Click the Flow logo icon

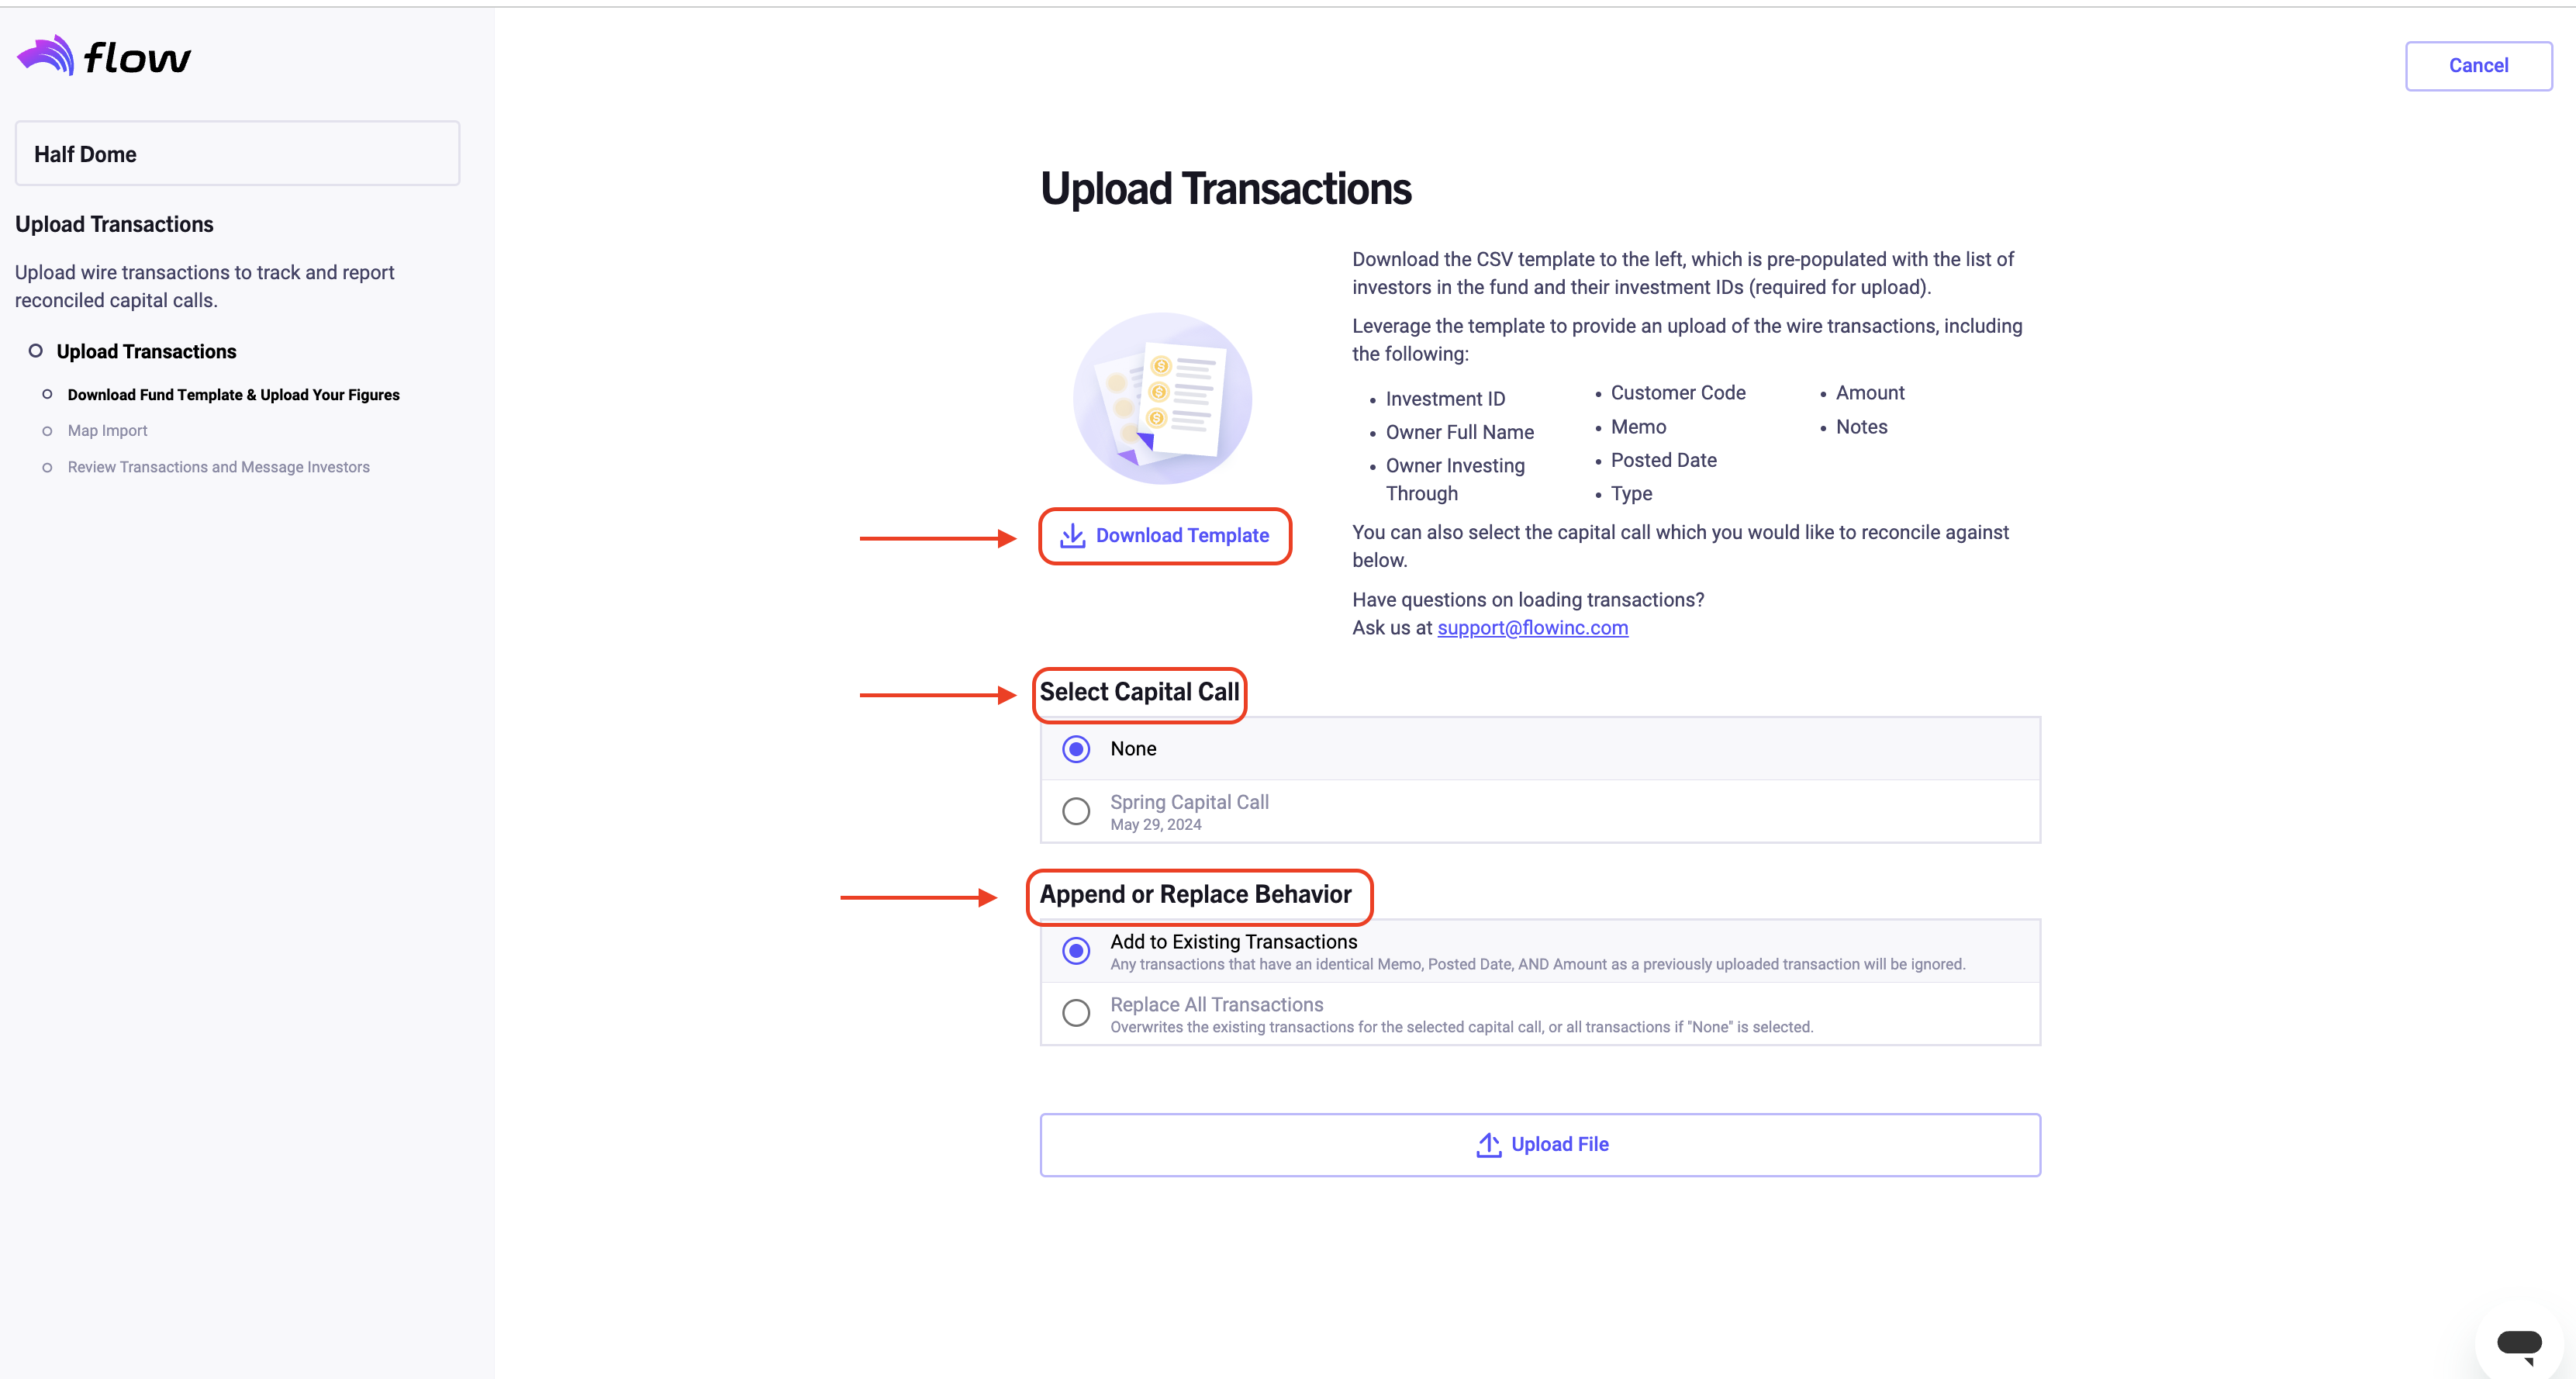[x=46, y=55]
